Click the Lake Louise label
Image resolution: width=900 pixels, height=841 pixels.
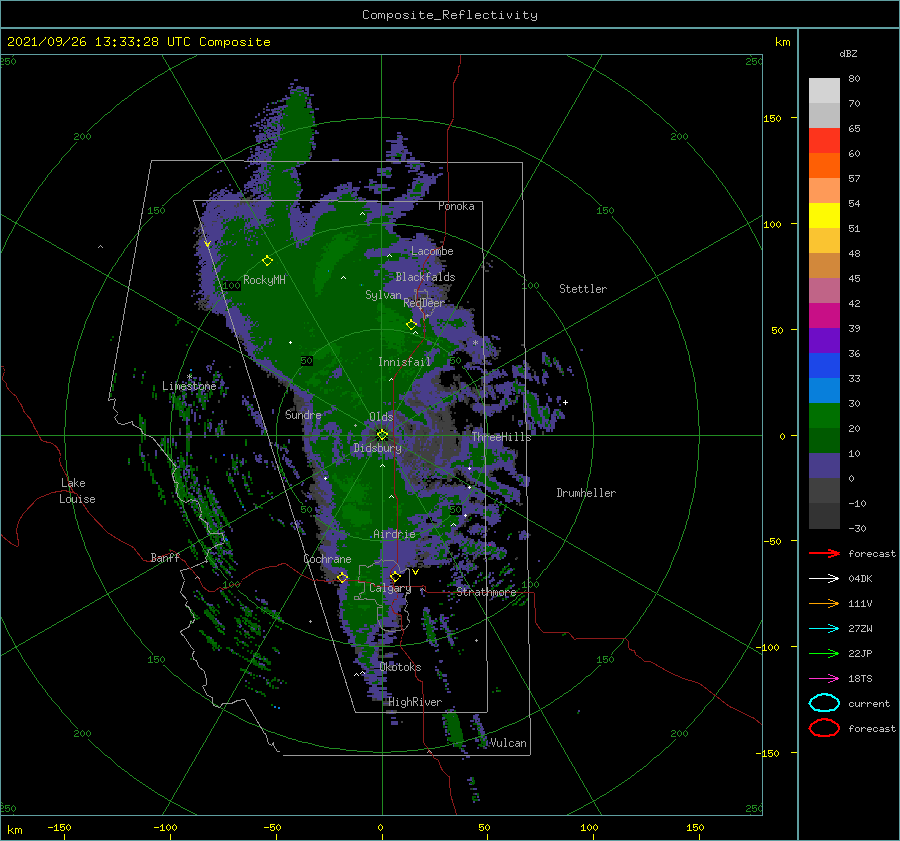[78, 491]
